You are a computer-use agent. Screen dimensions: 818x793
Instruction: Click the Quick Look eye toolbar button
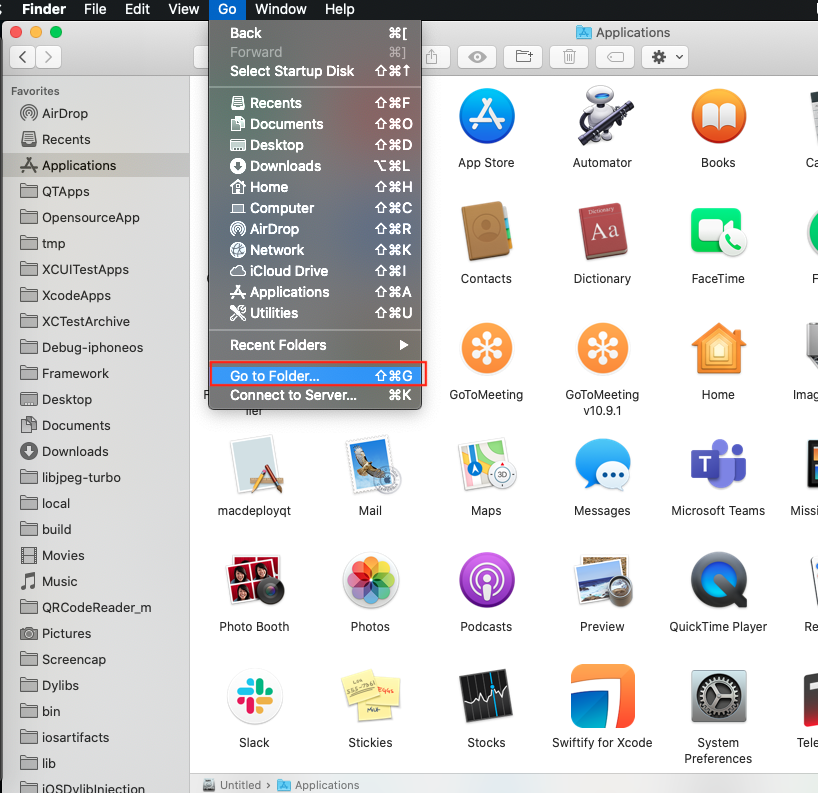477,57
